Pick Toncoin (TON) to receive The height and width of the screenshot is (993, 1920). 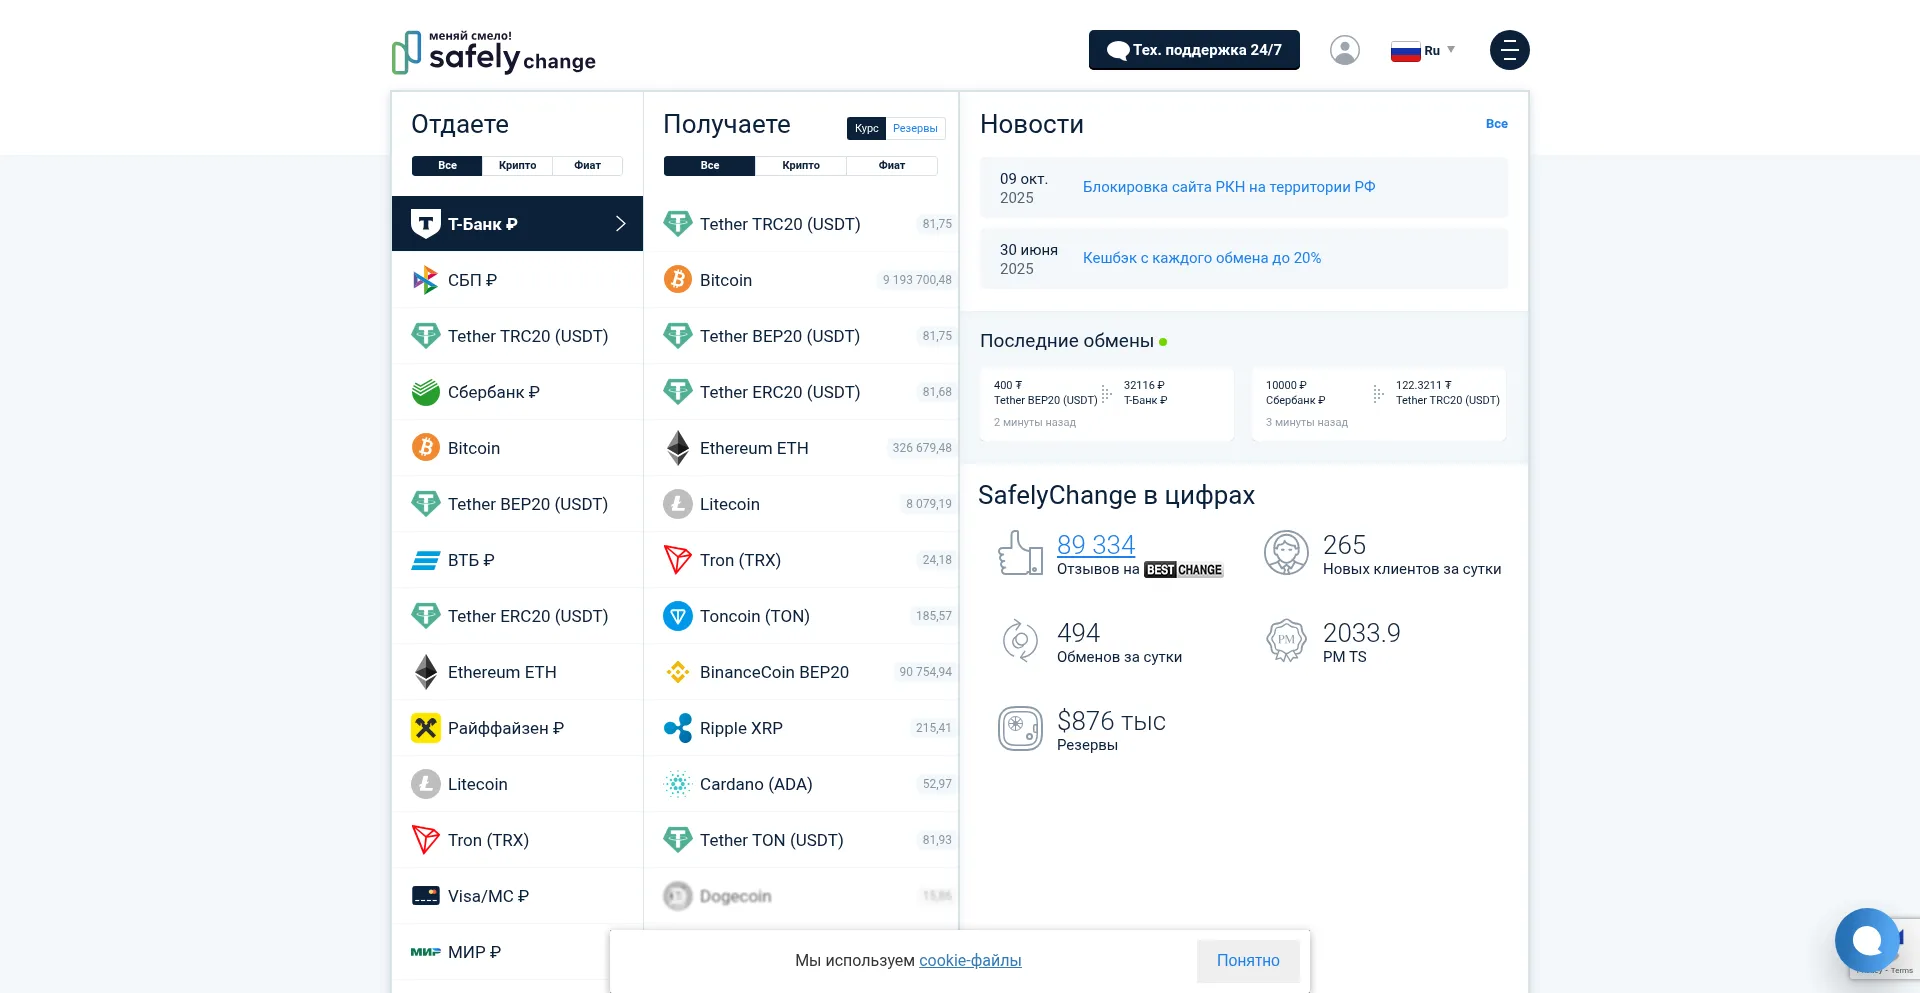[754, 616]
